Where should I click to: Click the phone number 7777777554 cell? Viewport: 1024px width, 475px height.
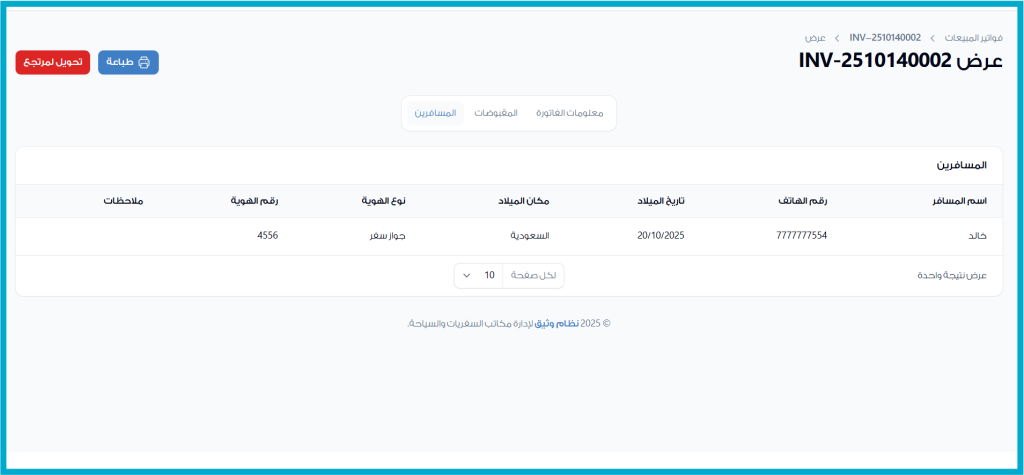point(801,236)
